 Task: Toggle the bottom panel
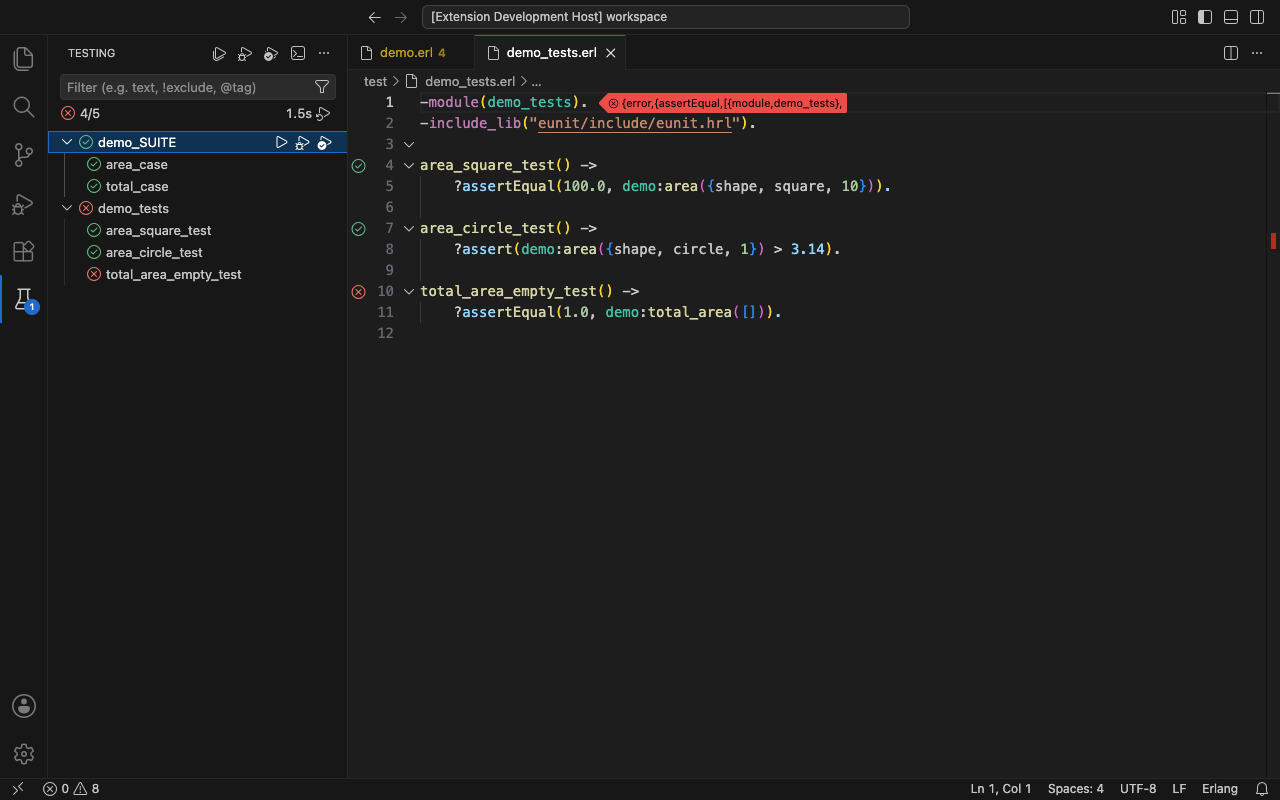tap(1231, 17)
